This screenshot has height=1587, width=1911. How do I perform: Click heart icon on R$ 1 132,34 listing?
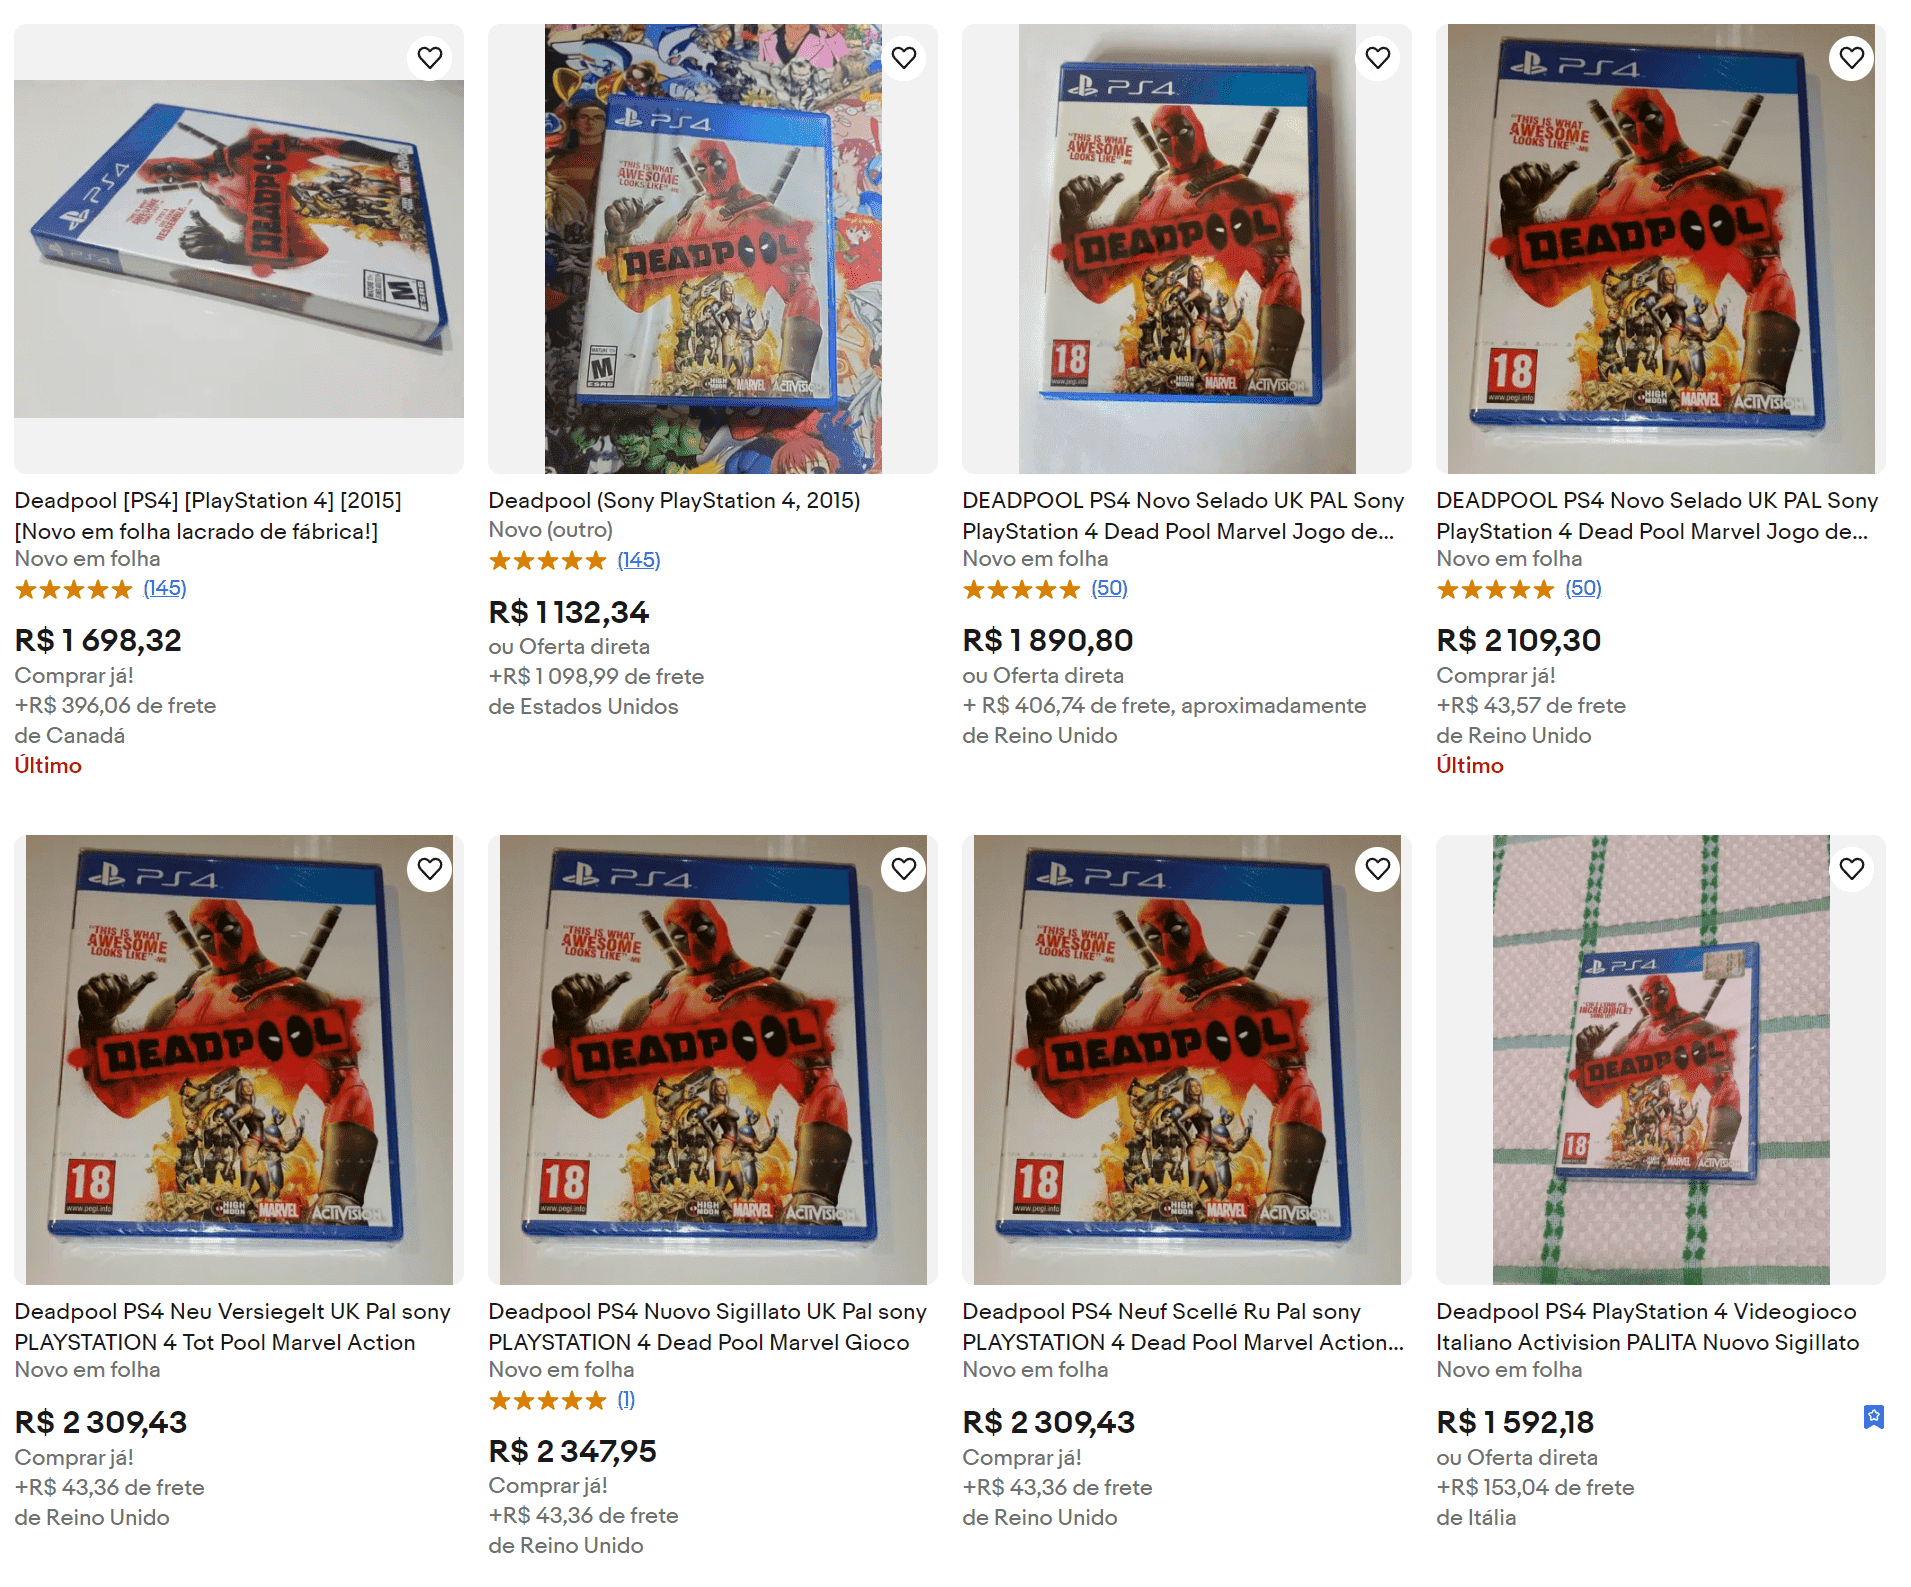tap(904, 58)
